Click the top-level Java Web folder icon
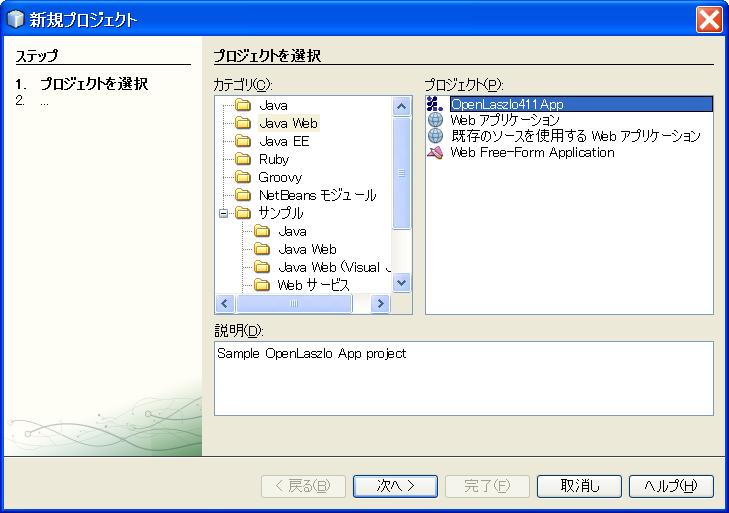This screenshot has width=729, height=513. point(243,123)
